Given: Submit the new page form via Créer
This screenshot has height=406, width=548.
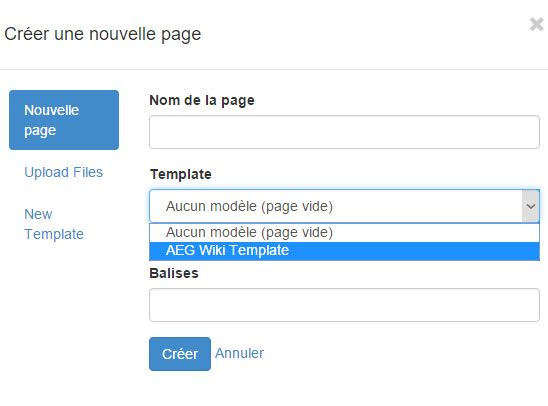Looking at the screenshot, I should point(180,354).
